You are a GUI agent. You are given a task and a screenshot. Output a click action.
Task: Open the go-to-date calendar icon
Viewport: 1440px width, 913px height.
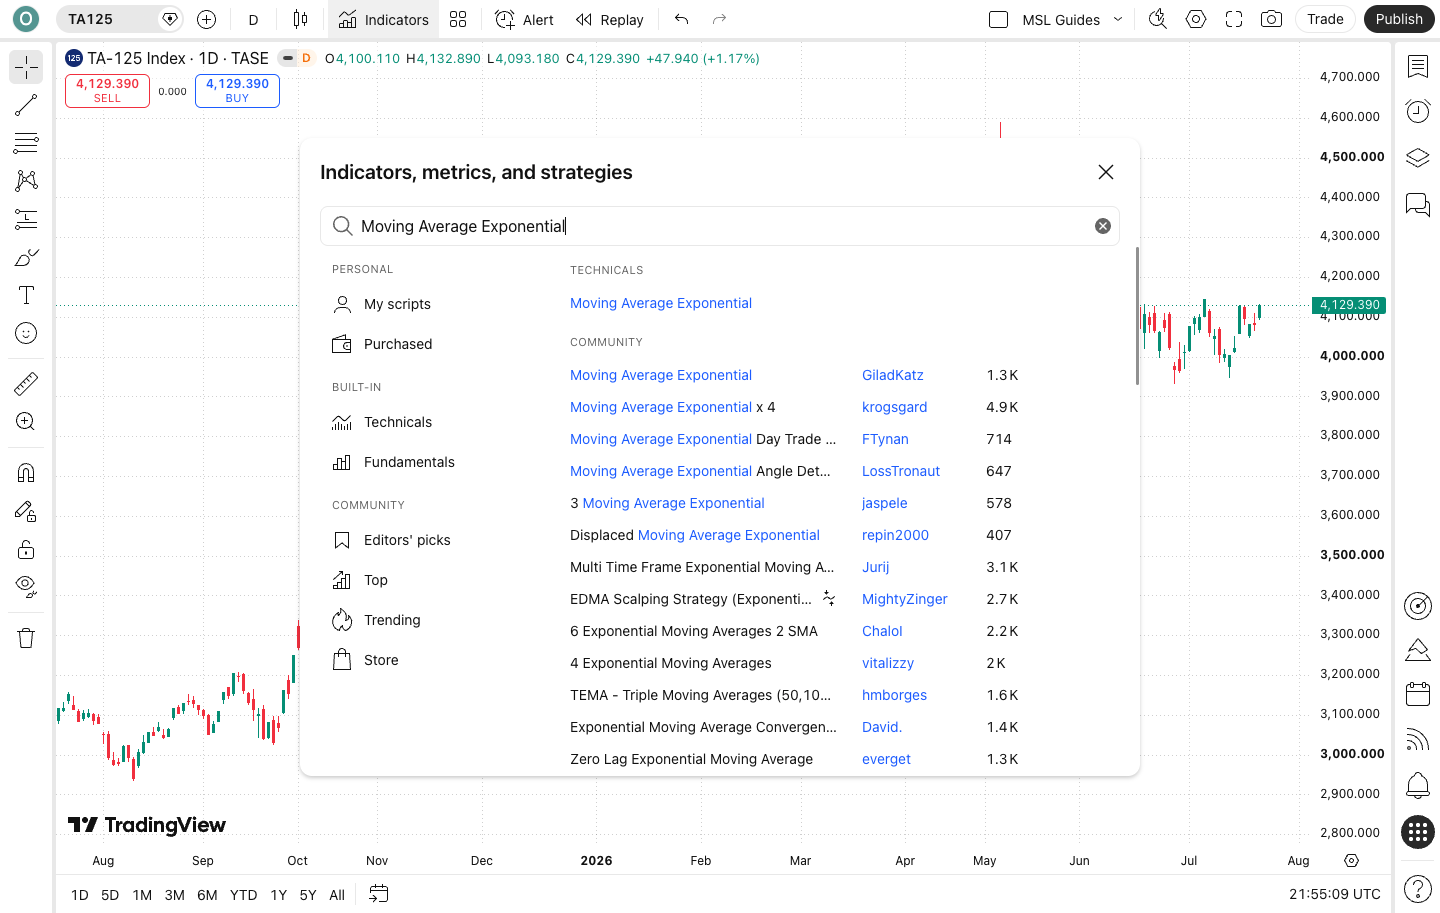pos(378,894)
